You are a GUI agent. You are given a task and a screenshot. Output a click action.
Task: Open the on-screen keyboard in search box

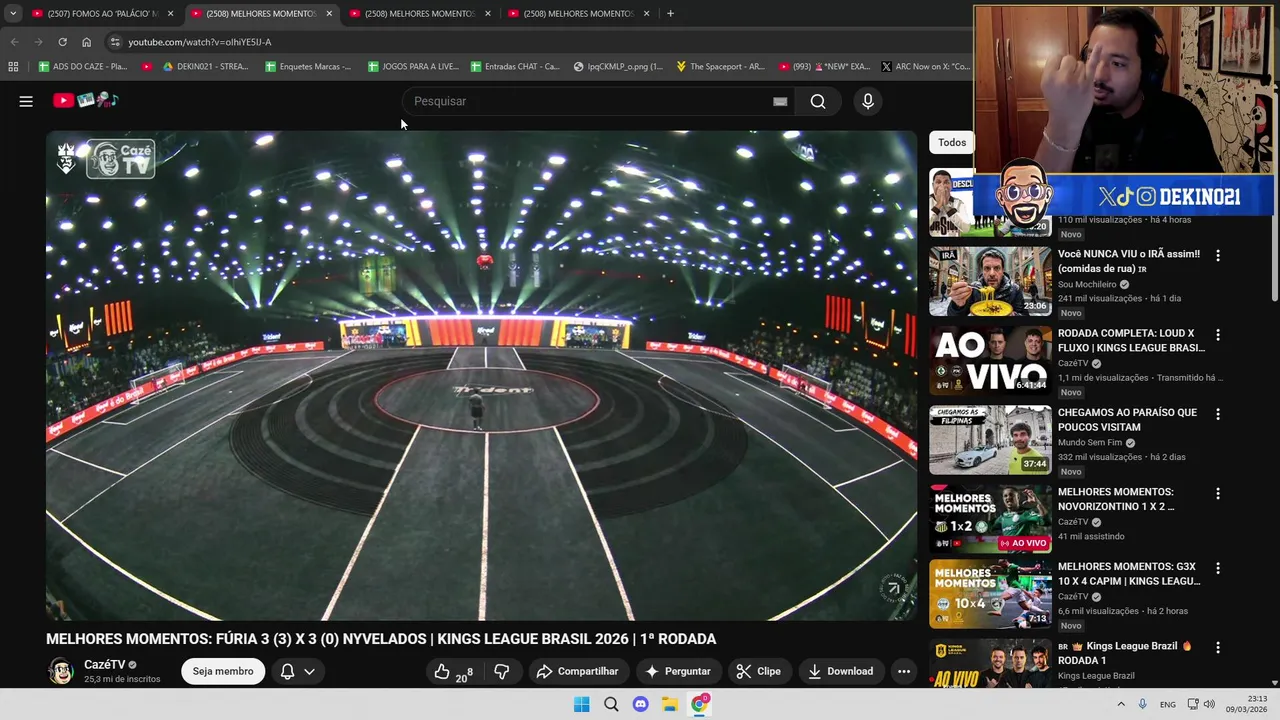[780, 101]
